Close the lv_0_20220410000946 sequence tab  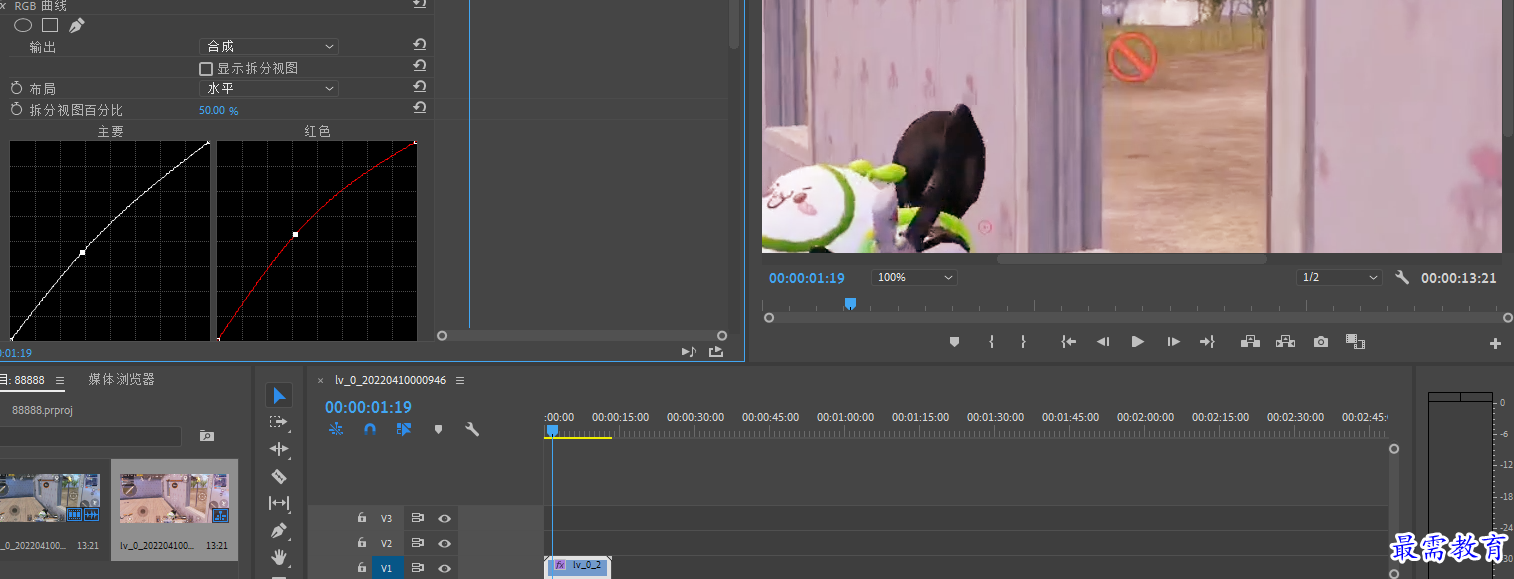pos(320,381)
